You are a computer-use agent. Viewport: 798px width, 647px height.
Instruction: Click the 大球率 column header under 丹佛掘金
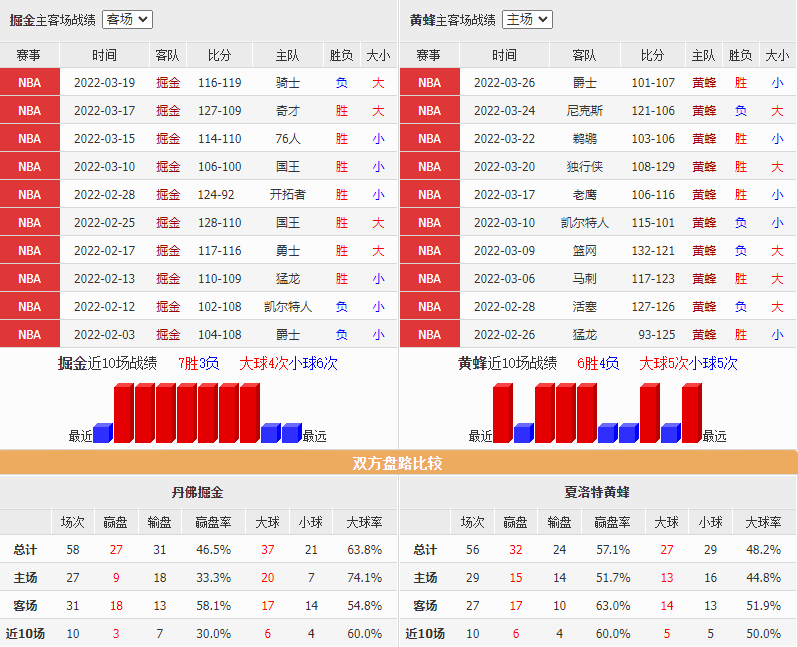364,522
